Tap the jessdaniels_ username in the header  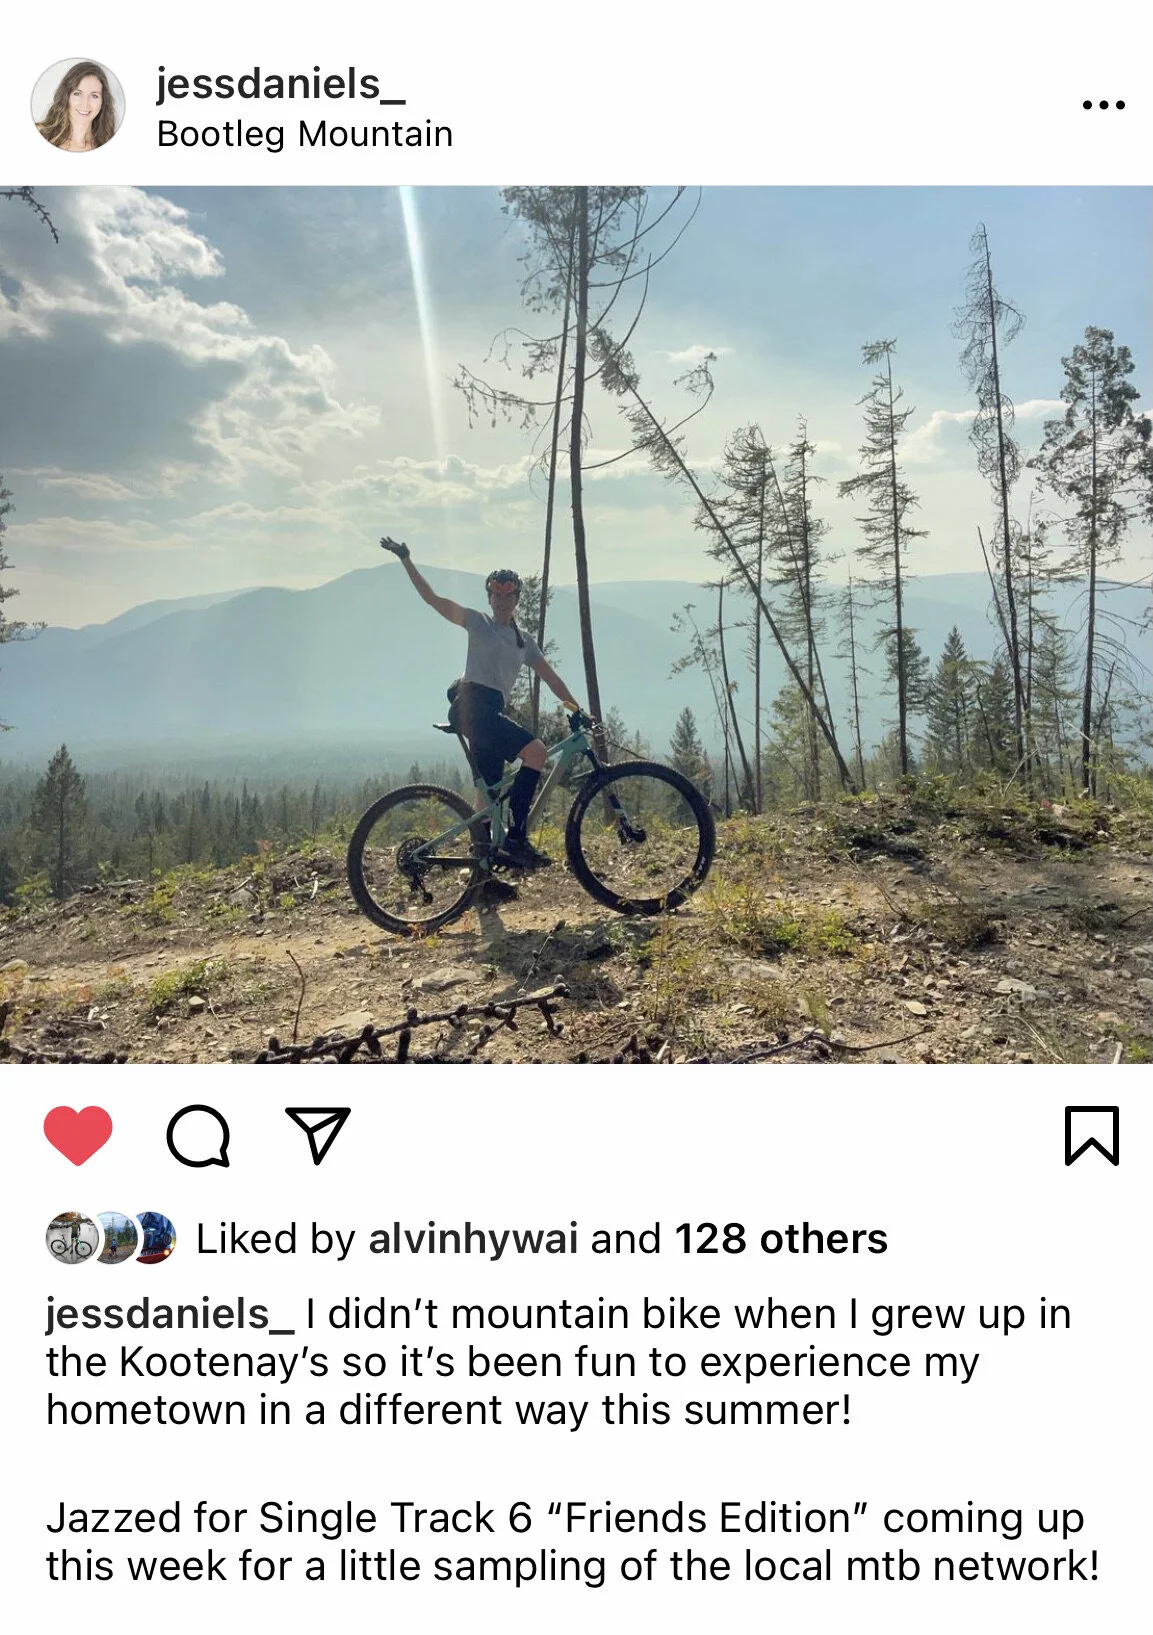point(280,84)
